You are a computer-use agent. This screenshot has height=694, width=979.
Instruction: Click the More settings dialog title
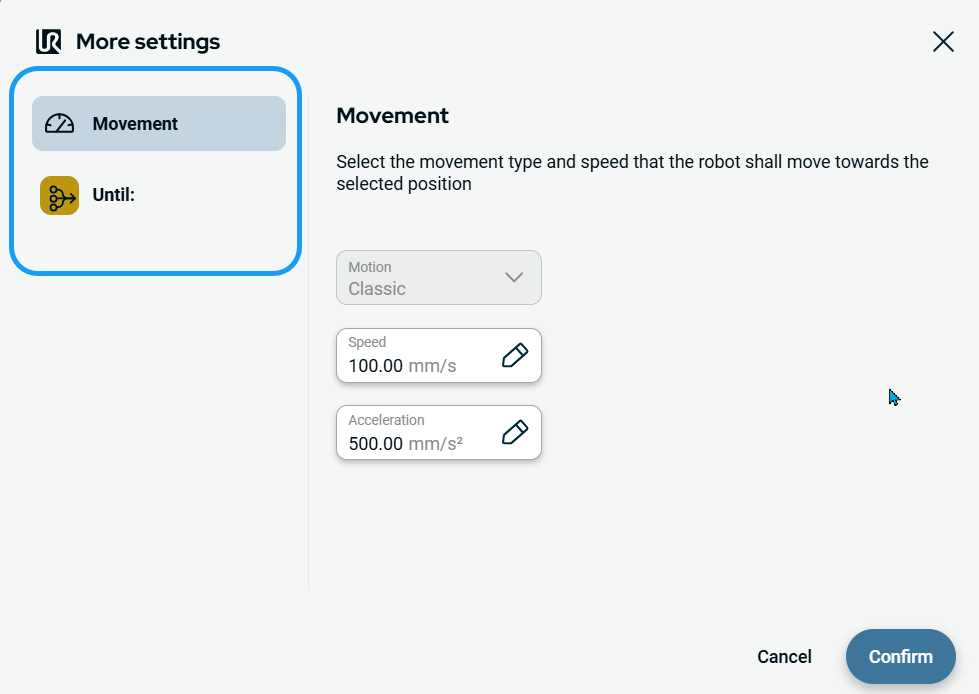[148, 42]
